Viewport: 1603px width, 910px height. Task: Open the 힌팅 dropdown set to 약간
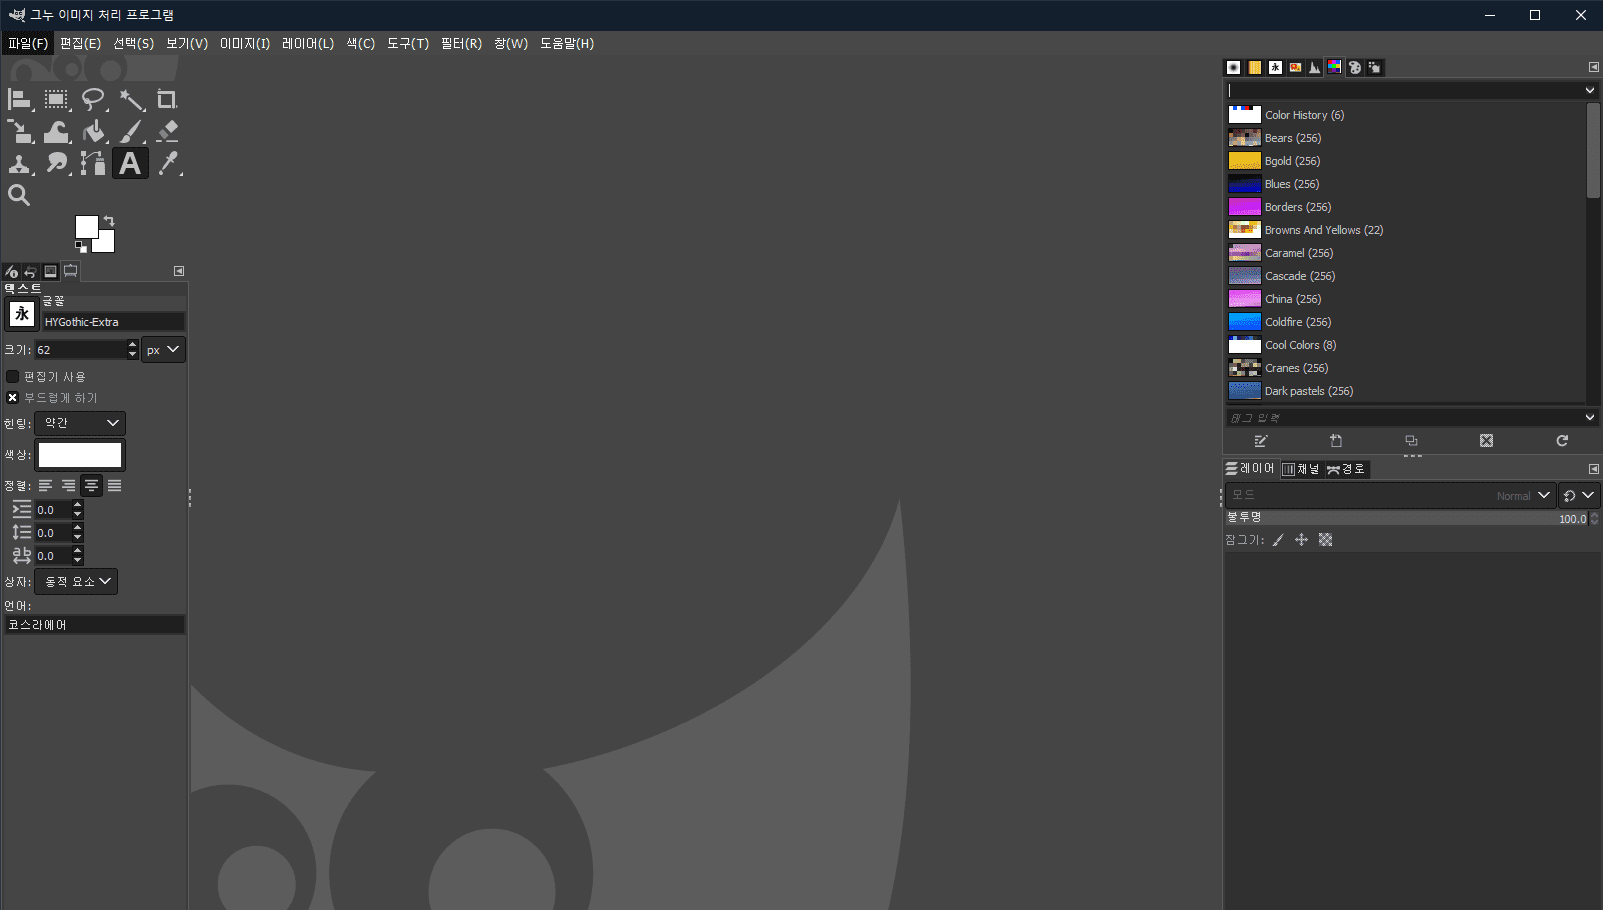coord(80,423)
